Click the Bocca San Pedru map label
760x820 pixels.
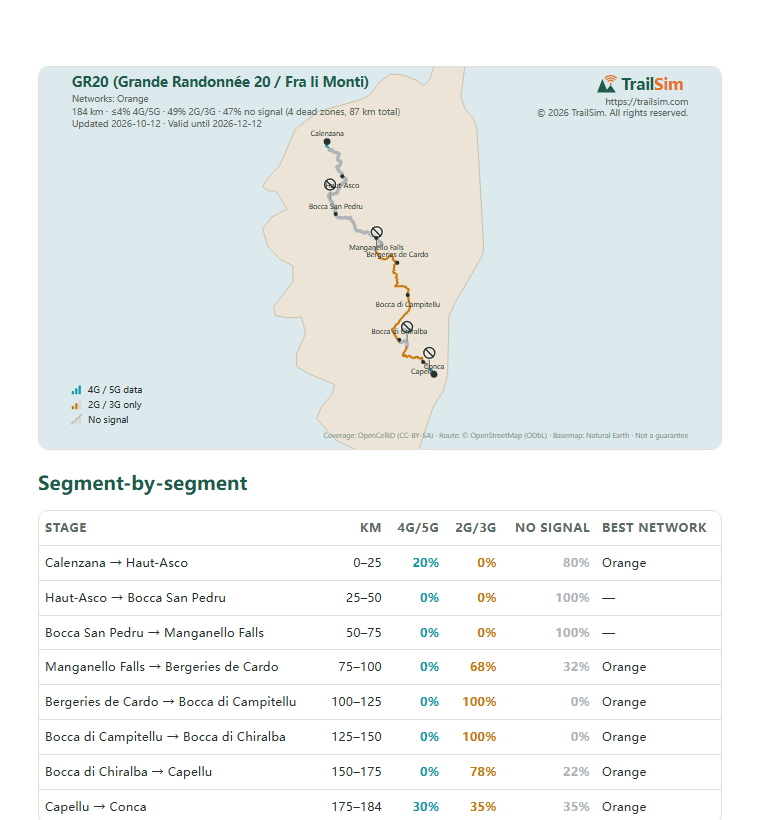pos(335,207)
